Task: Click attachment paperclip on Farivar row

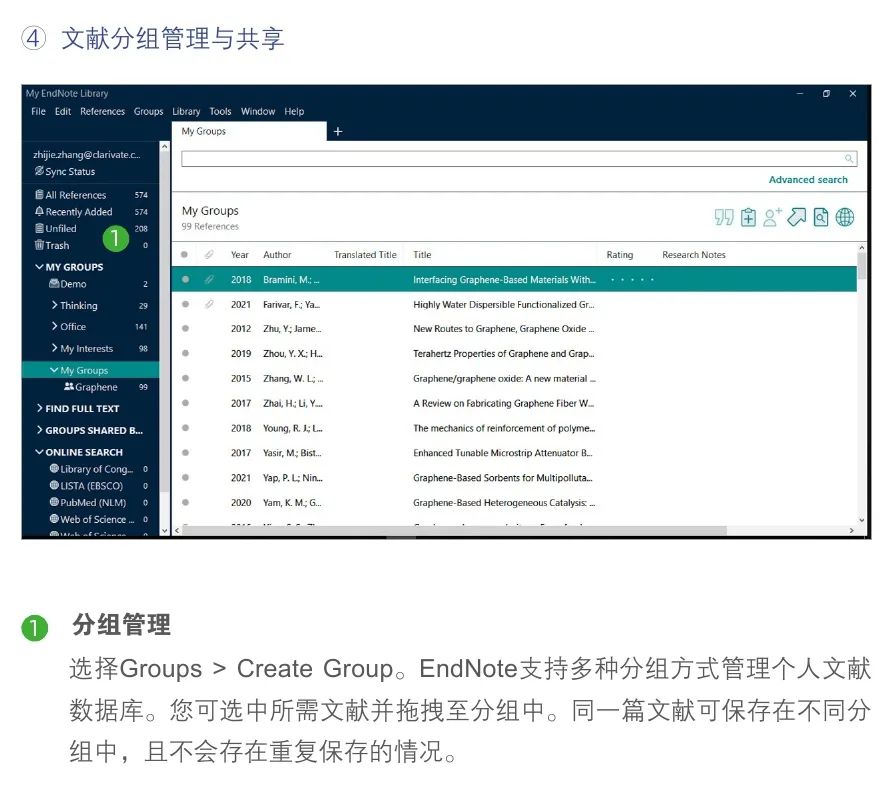Action: point(209,304)
